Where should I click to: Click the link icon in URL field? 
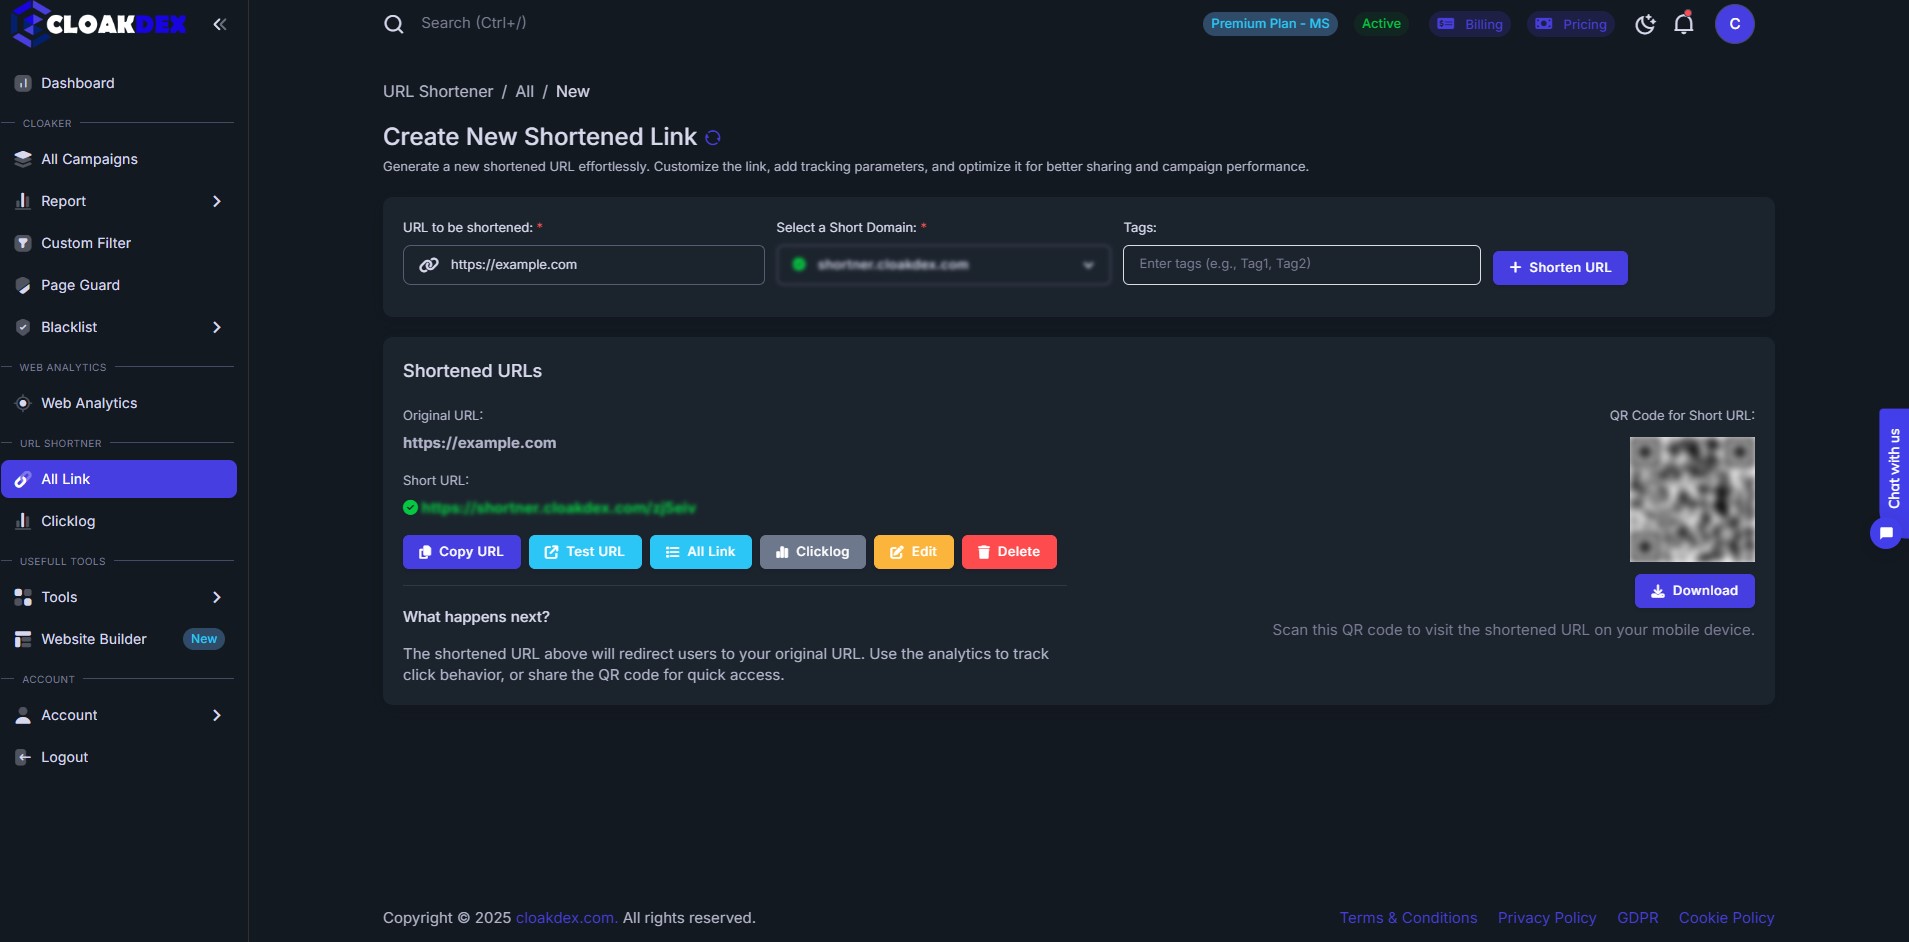coord(429,265)
